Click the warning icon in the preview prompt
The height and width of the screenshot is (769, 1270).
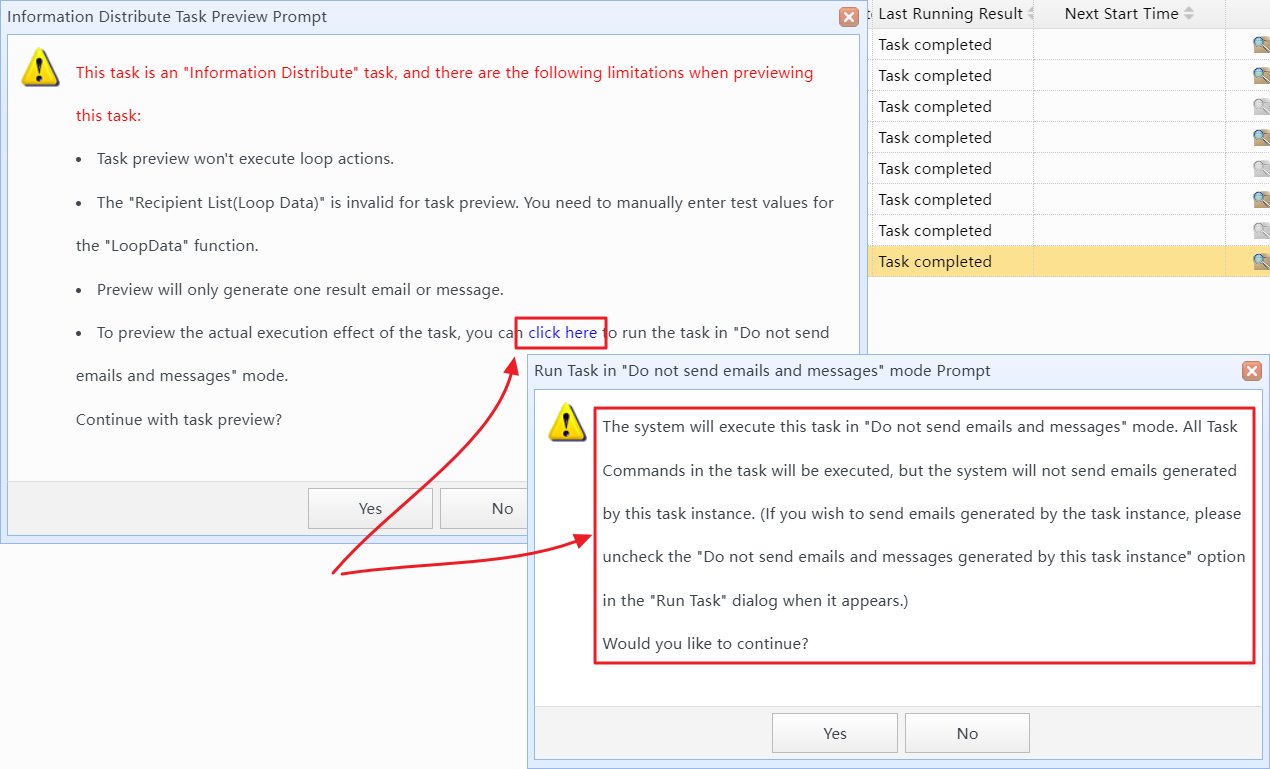(41, 66)
